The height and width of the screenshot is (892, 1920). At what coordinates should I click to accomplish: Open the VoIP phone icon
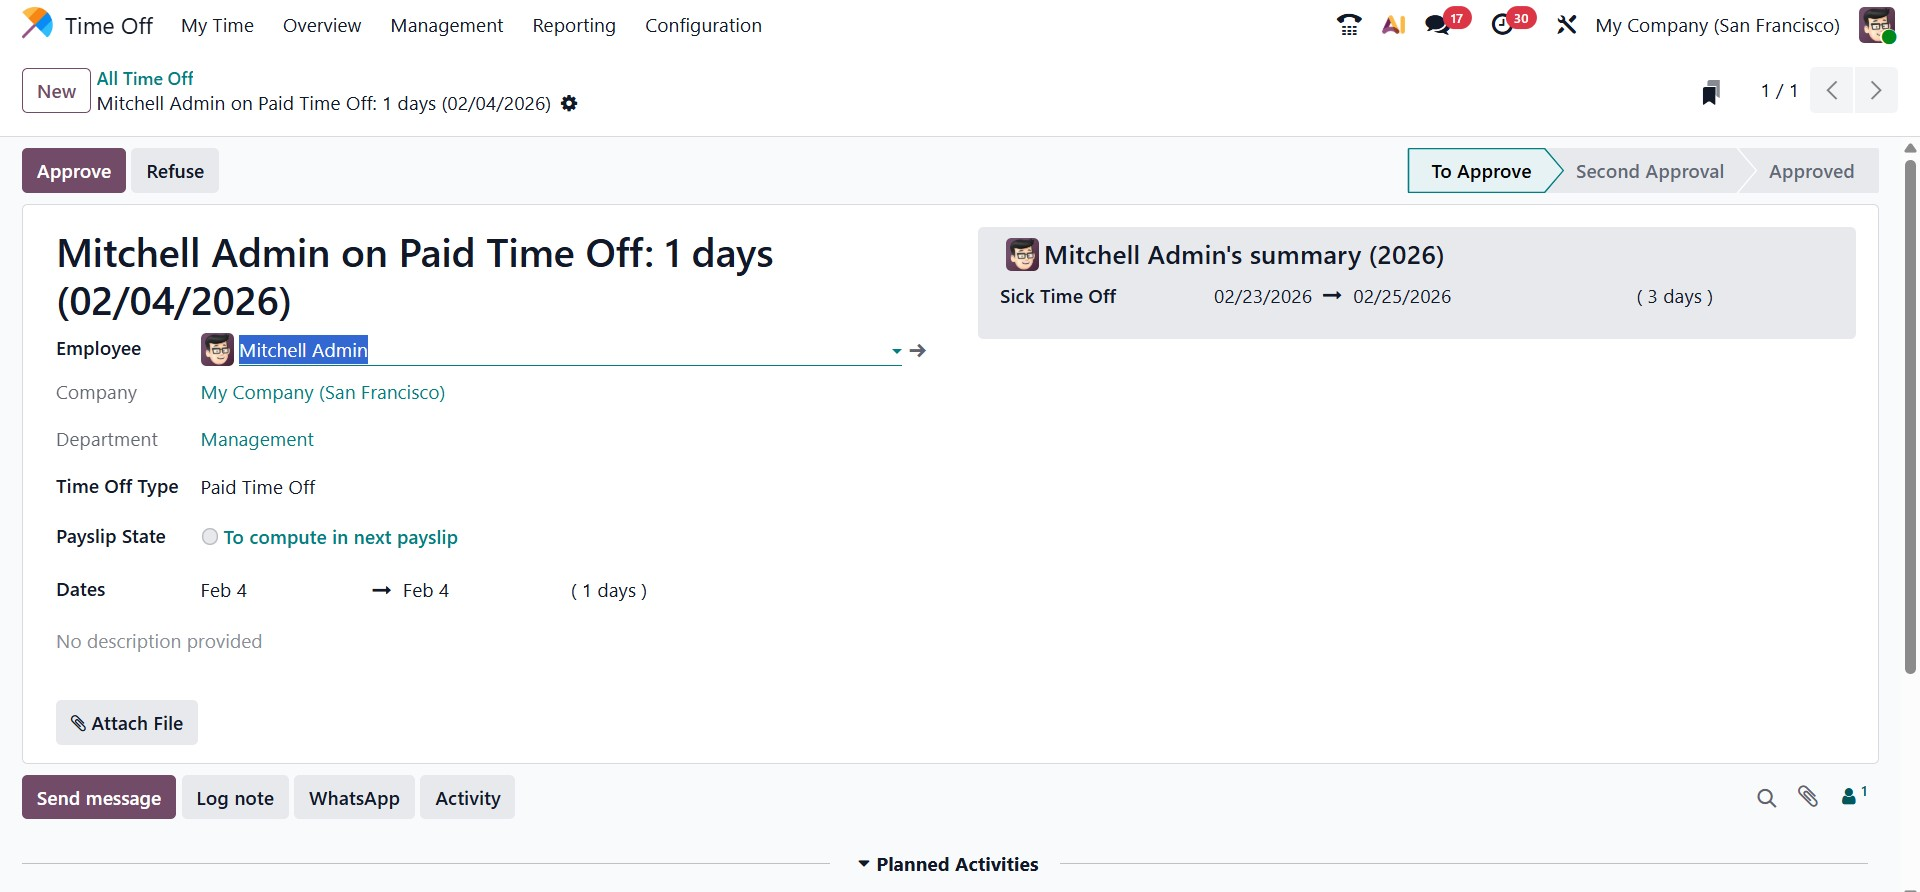1349,25
